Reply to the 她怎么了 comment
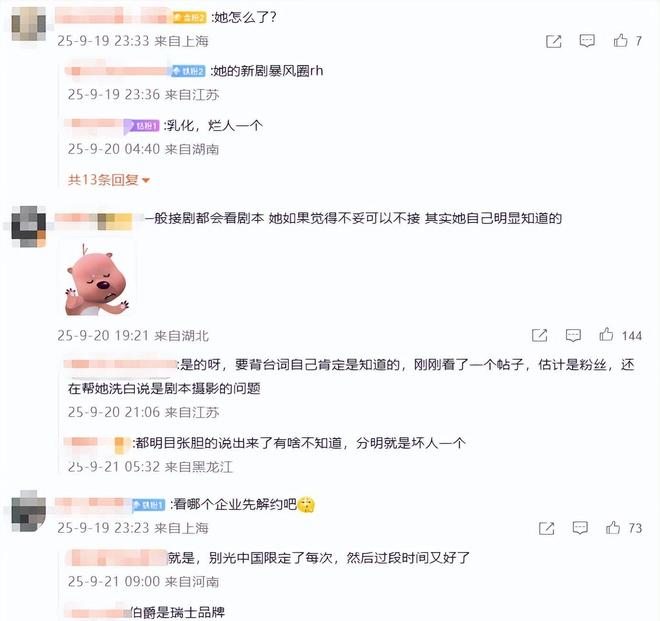 (587, 41)
